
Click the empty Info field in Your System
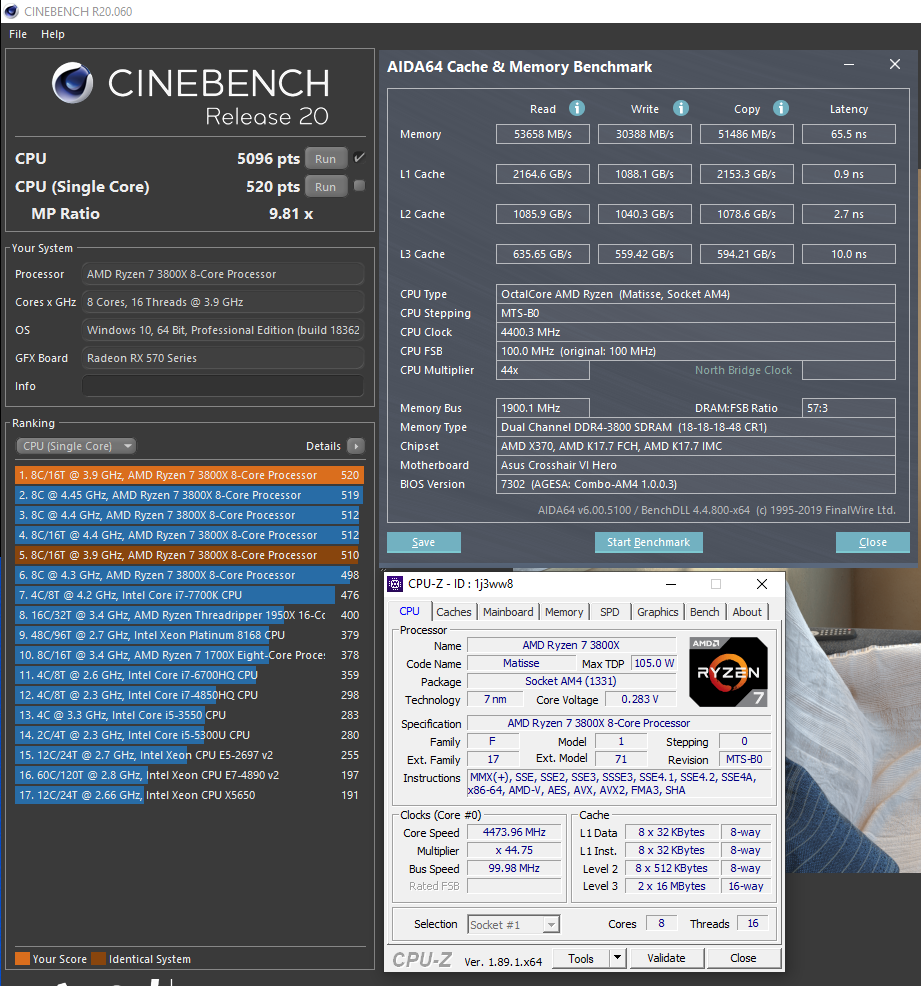click(223, 386)
